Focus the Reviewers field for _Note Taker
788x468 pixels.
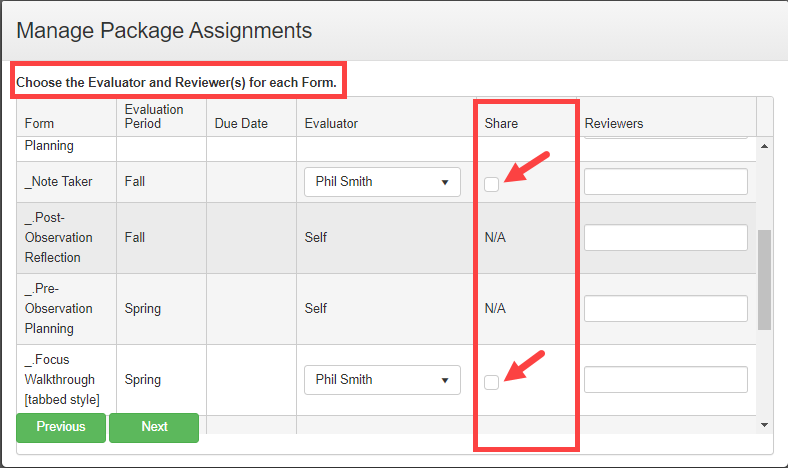(666, 182)
